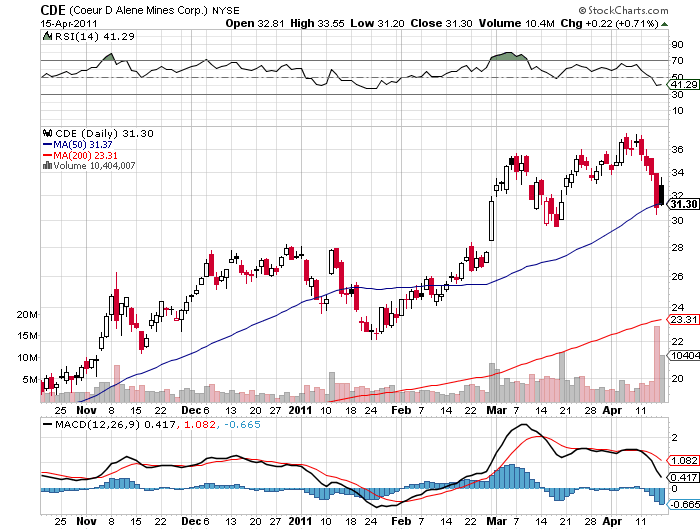Click the Dec label on price chart date axis
Image resolution: width=700 pixels, height=530 pixels.
[191, 410]
